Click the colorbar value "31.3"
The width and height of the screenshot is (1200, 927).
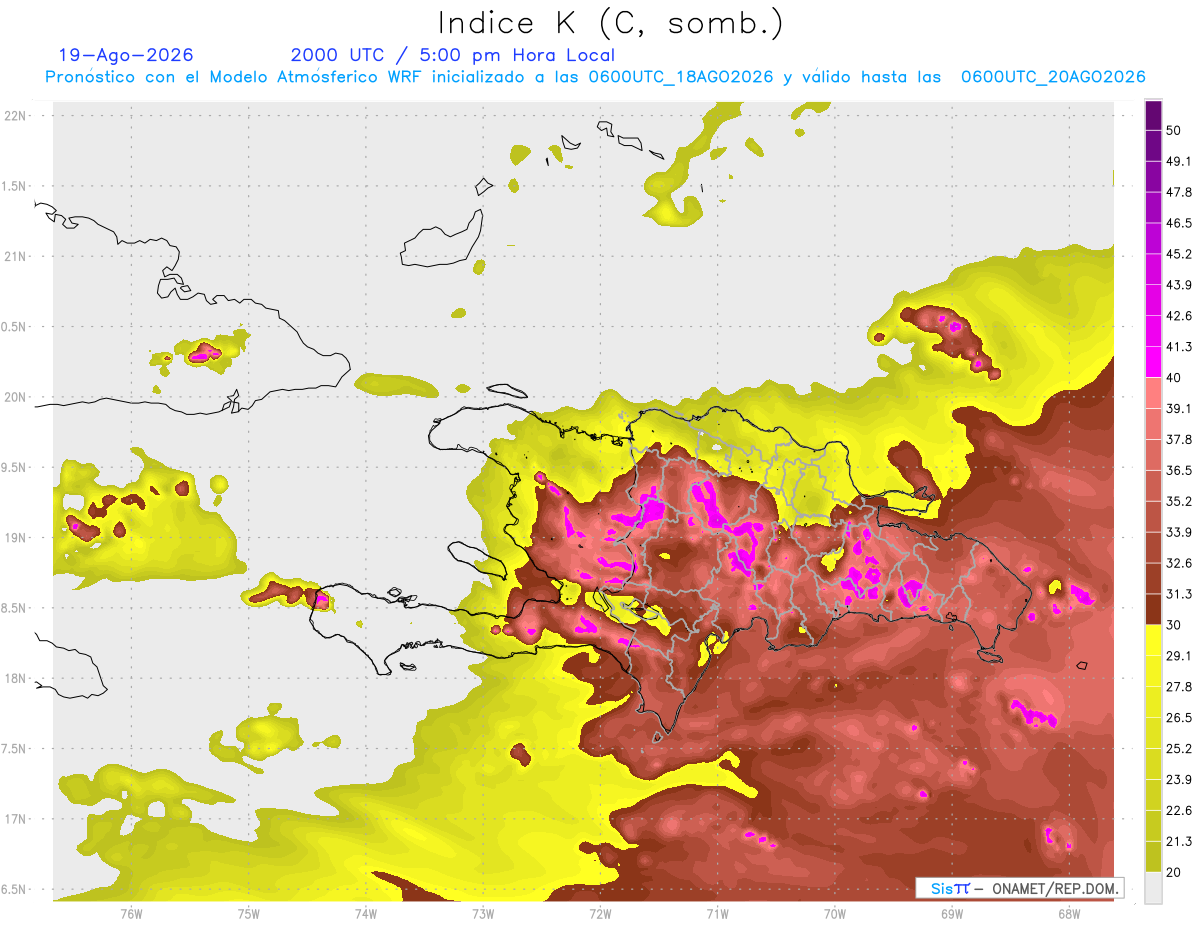pos(1179,594)
